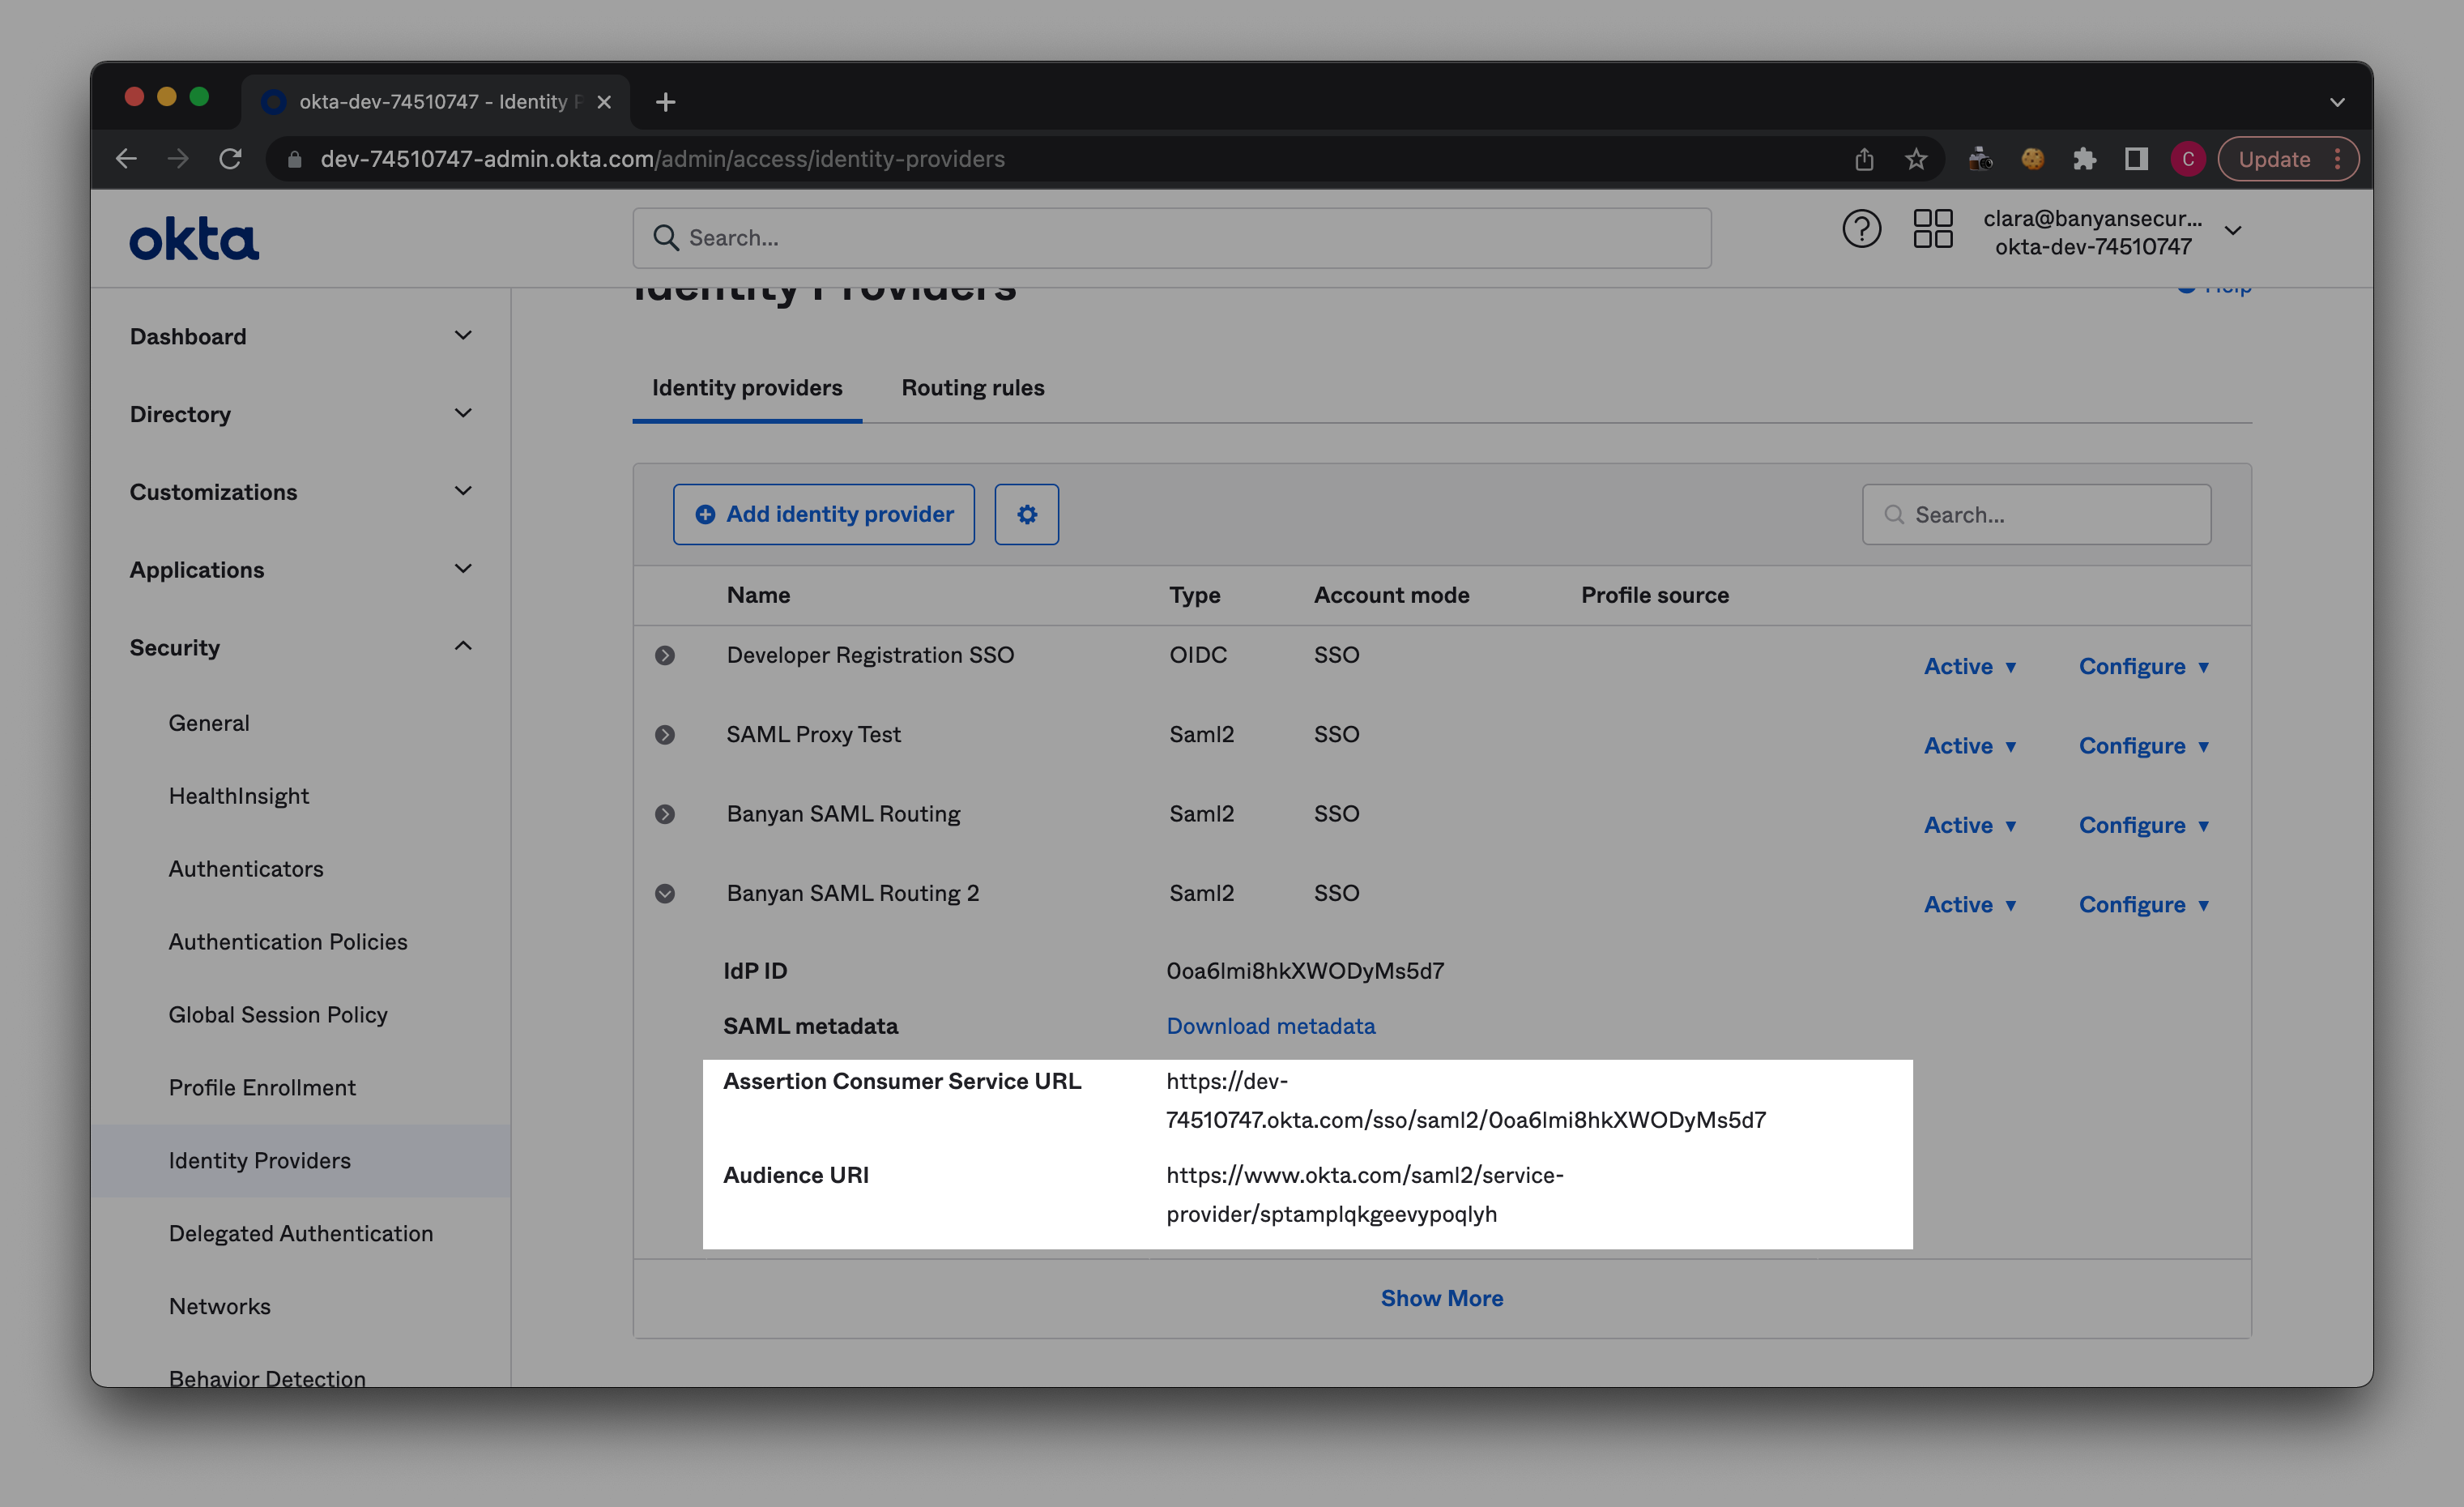Collapse the Security sidebar section
This screenshot has width=2464, height=1507.
coord(462,647)
